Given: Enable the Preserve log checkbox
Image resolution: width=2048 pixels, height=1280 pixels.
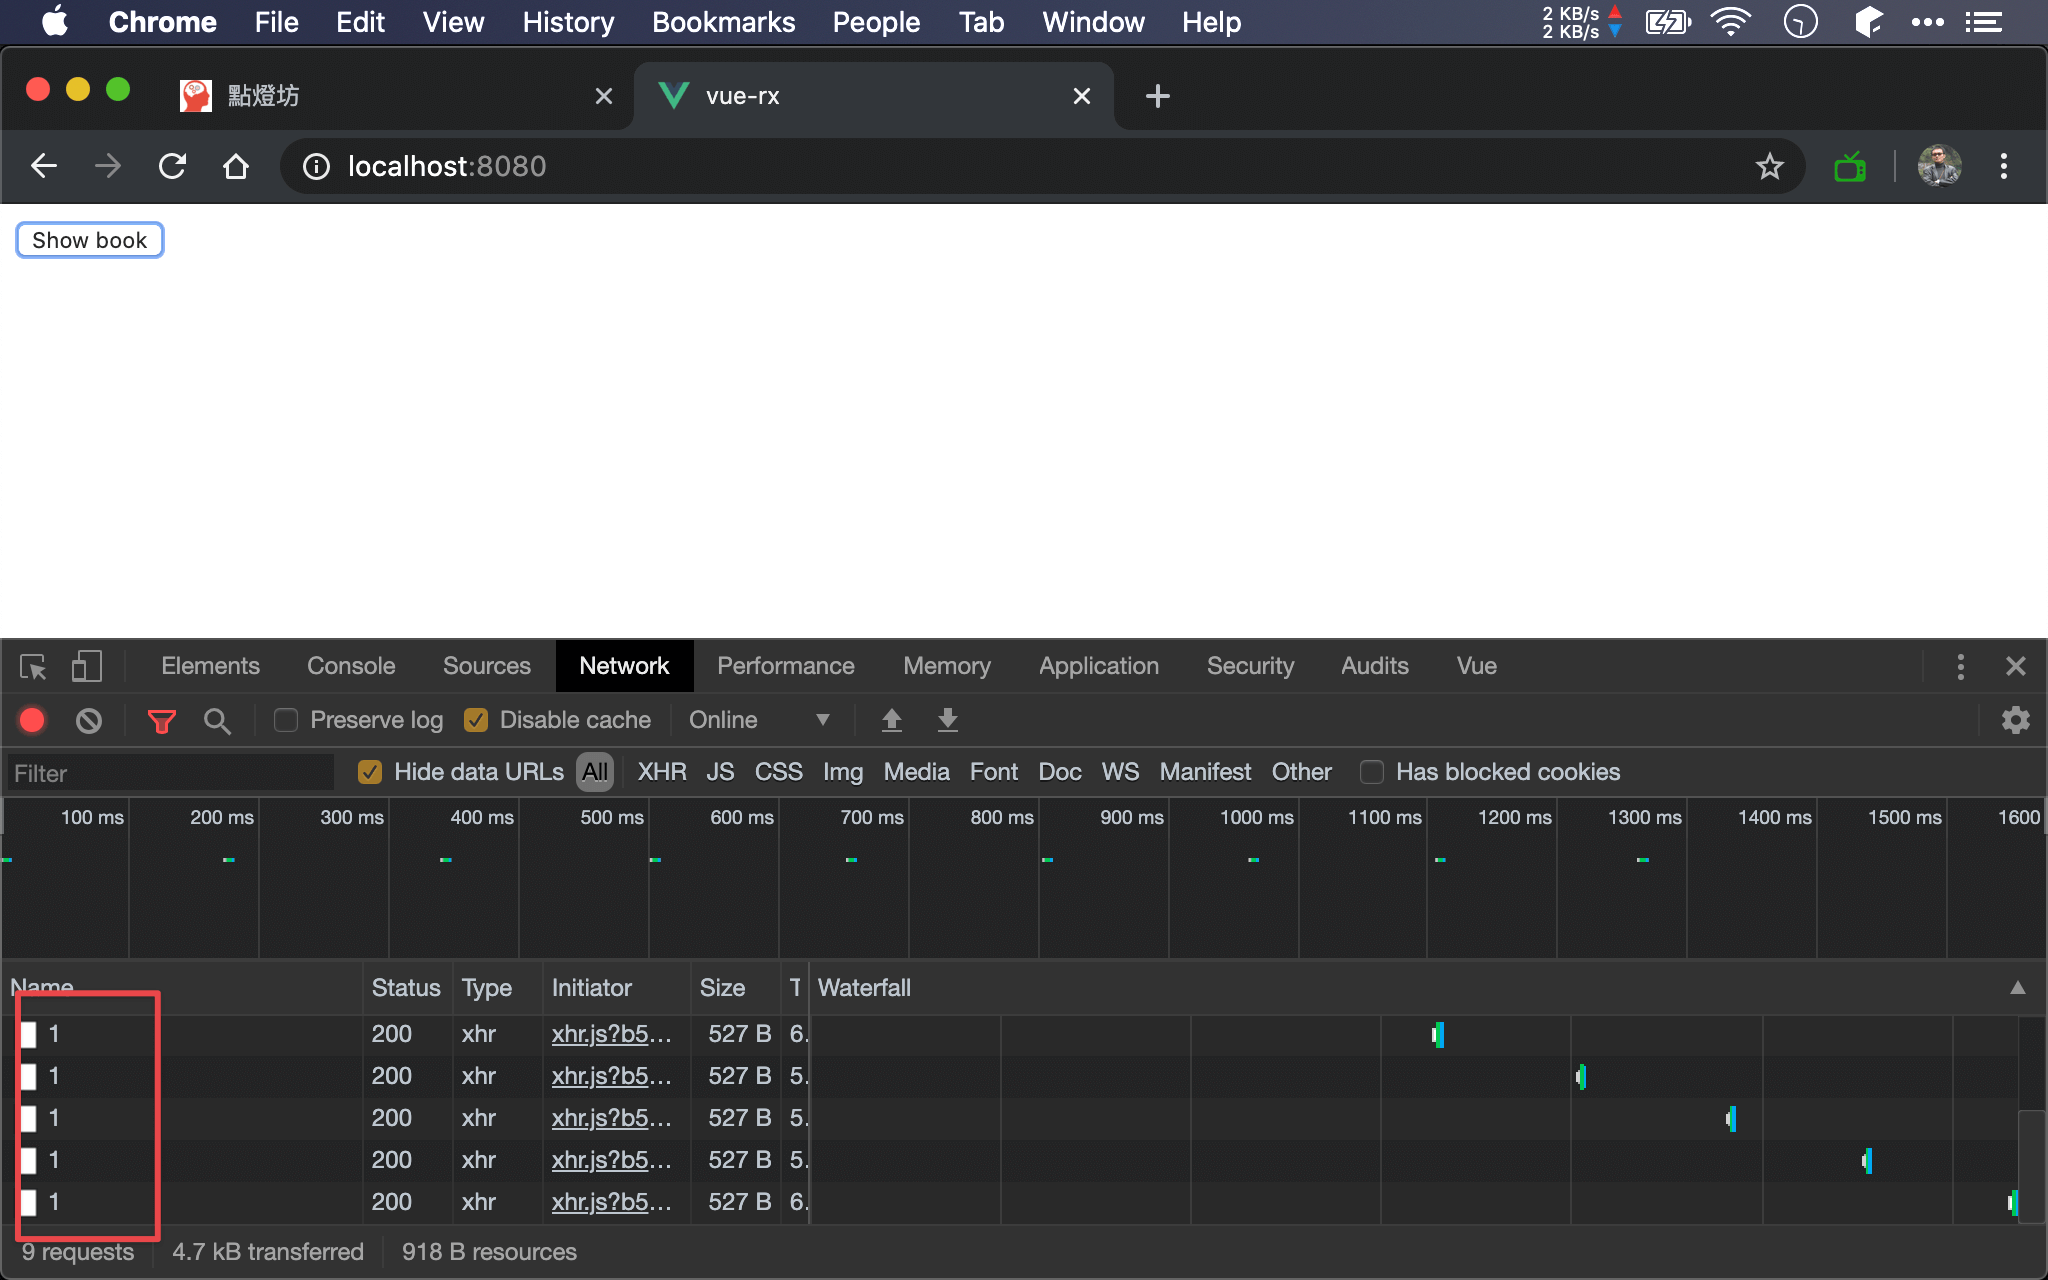Looking at the screenshot, I should point(286,720).
